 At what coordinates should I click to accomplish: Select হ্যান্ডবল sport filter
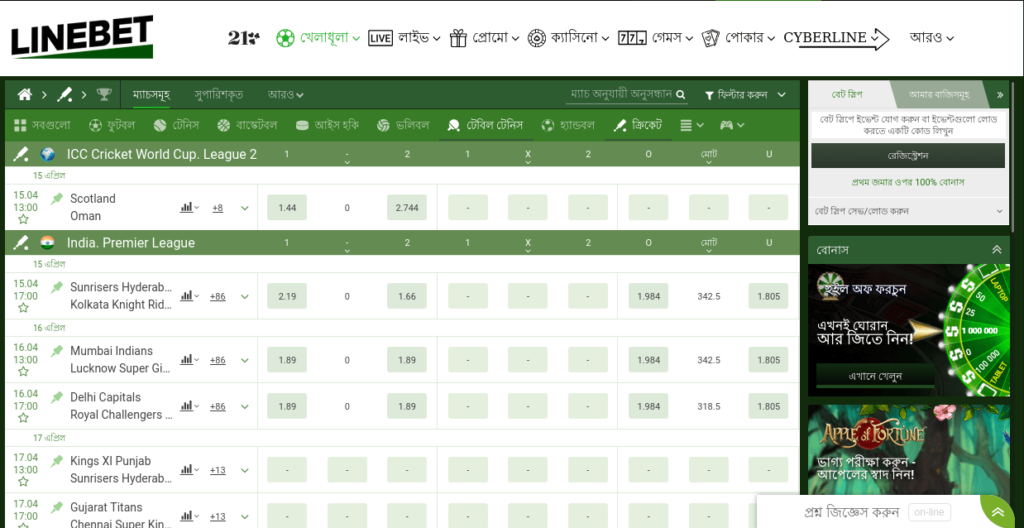pyautogui.click(x=568, y=125)
